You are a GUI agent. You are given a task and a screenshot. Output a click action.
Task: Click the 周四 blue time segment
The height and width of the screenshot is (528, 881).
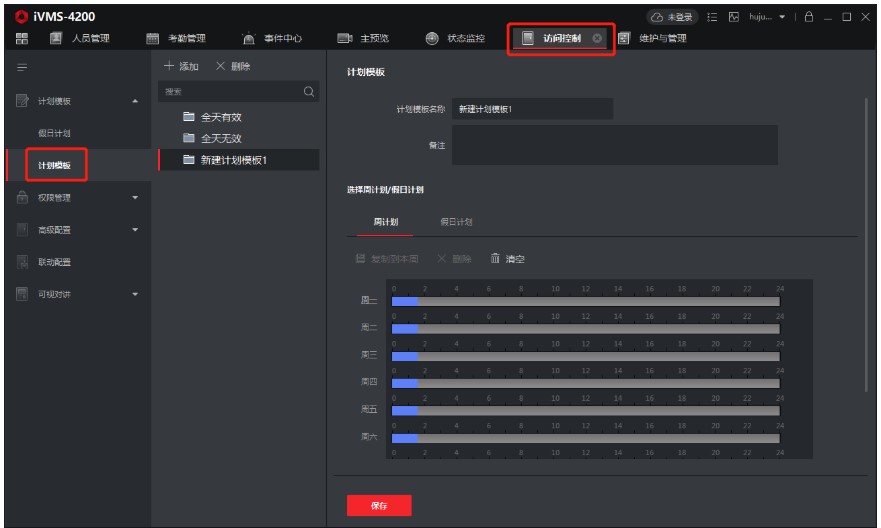tap(405, 383)
